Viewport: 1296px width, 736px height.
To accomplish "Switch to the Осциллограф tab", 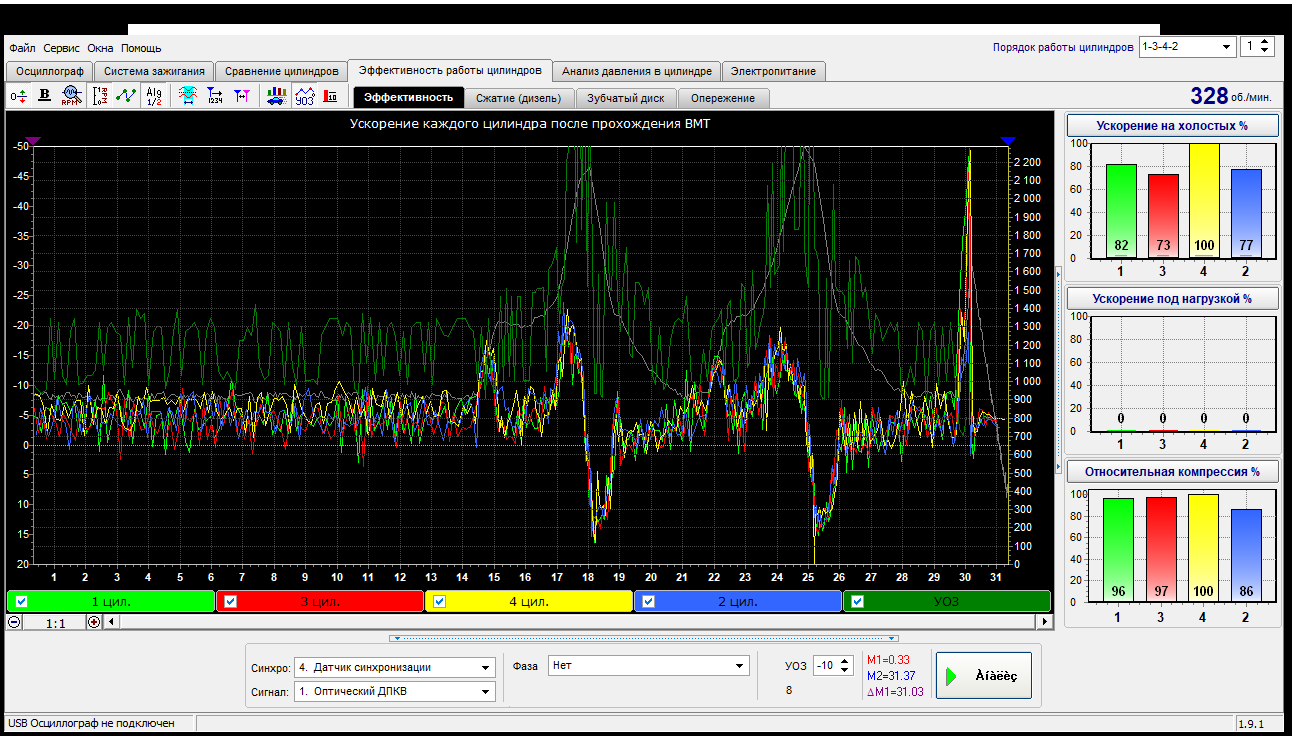I will 49,71.
